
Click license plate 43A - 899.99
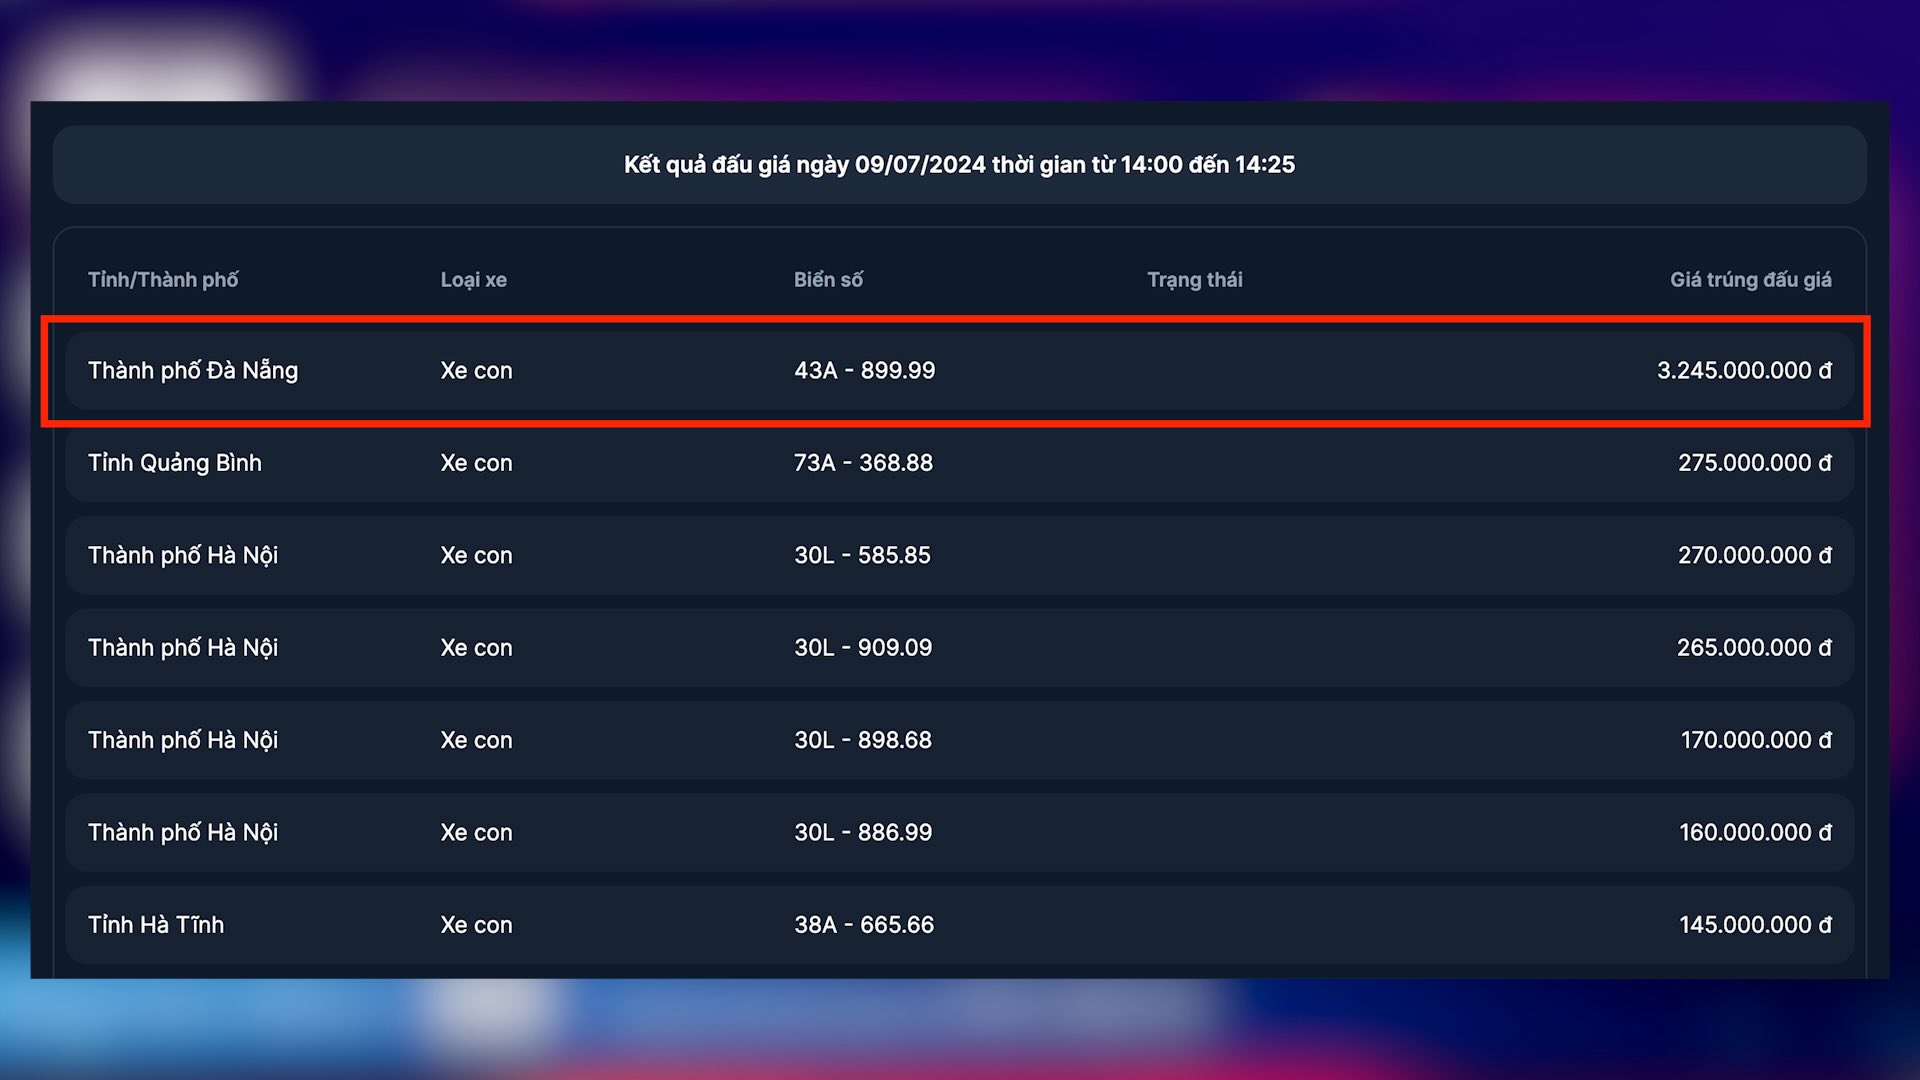864,371
